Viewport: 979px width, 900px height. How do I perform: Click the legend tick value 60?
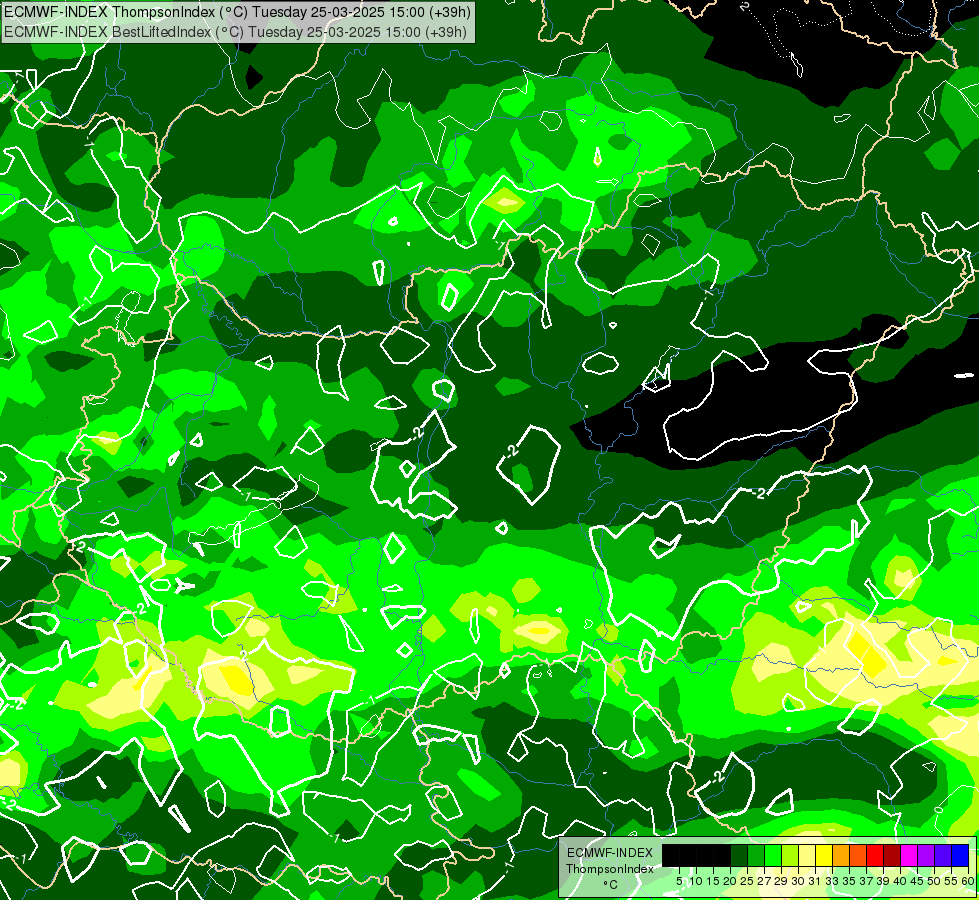point(968,881)
